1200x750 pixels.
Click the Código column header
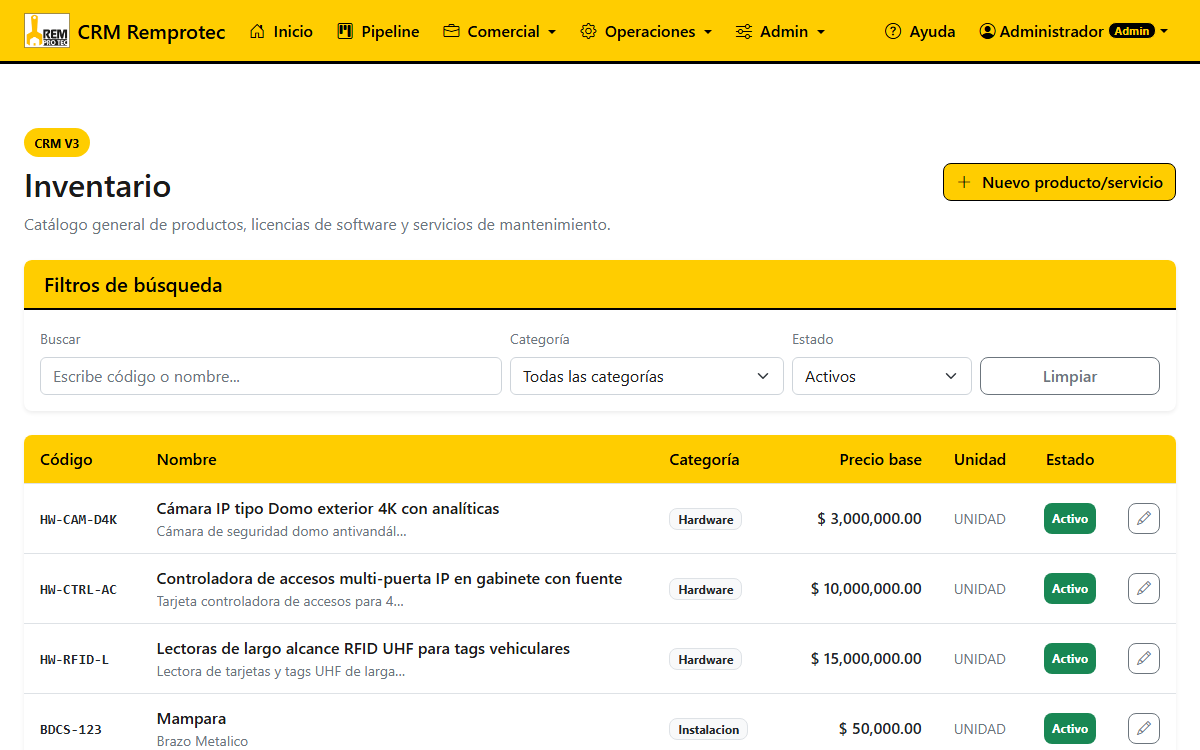pos(66,459)
